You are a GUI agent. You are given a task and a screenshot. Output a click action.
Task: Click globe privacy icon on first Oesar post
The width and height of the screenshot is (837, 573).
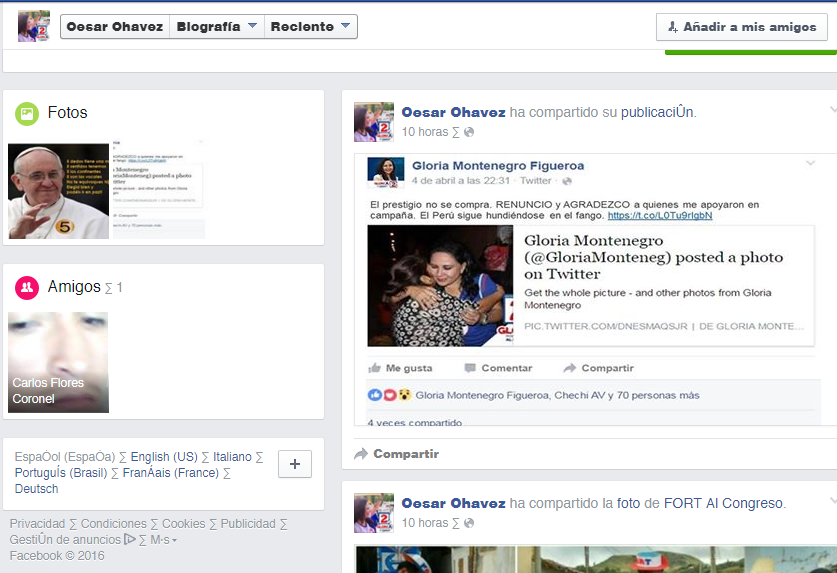pyautogui.click(x=469, y=132)
